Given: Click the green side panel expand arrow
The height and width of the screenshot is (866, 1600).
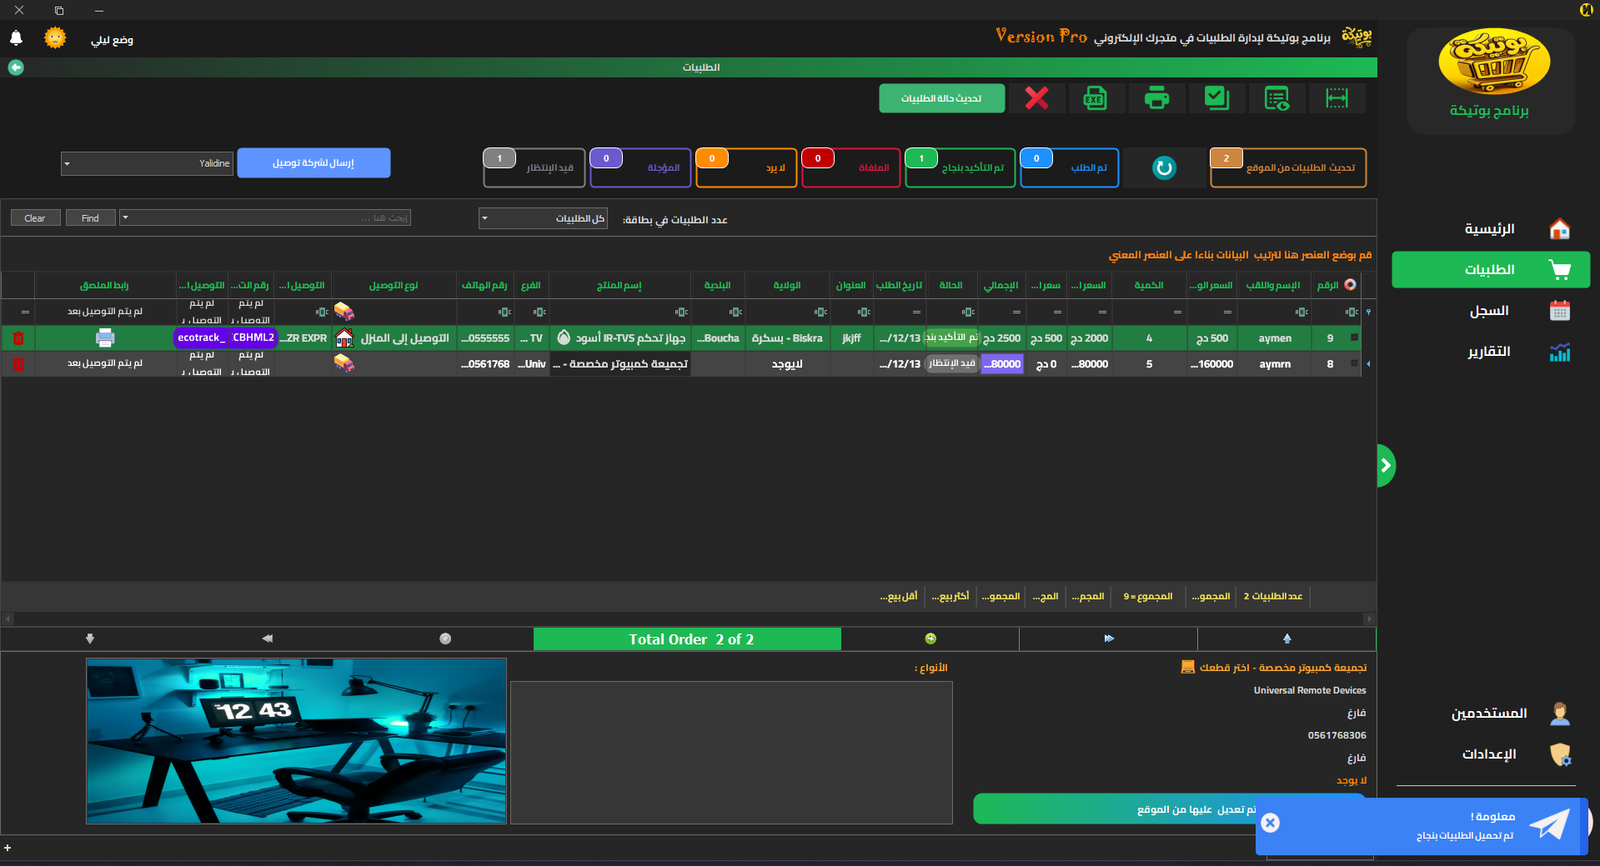Looking at the screenshot, I should (x=1385, y=465).
